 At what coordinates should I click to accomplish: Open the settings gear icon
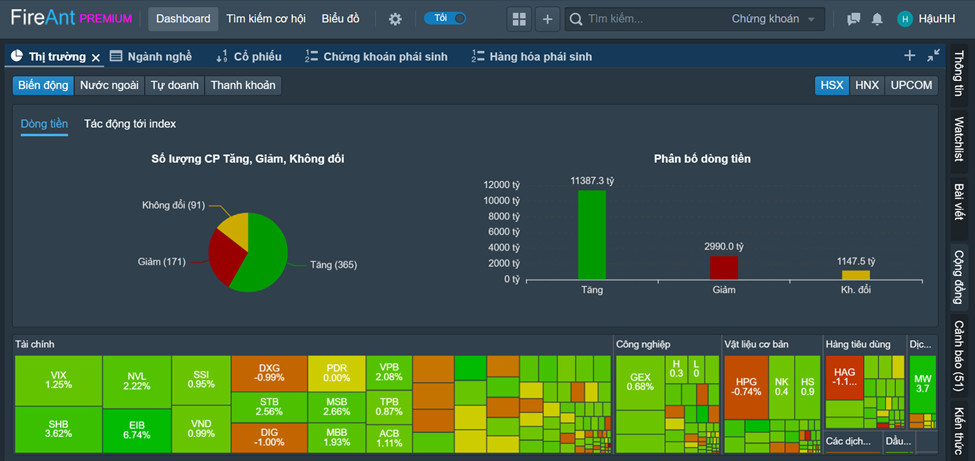(395, 19)
